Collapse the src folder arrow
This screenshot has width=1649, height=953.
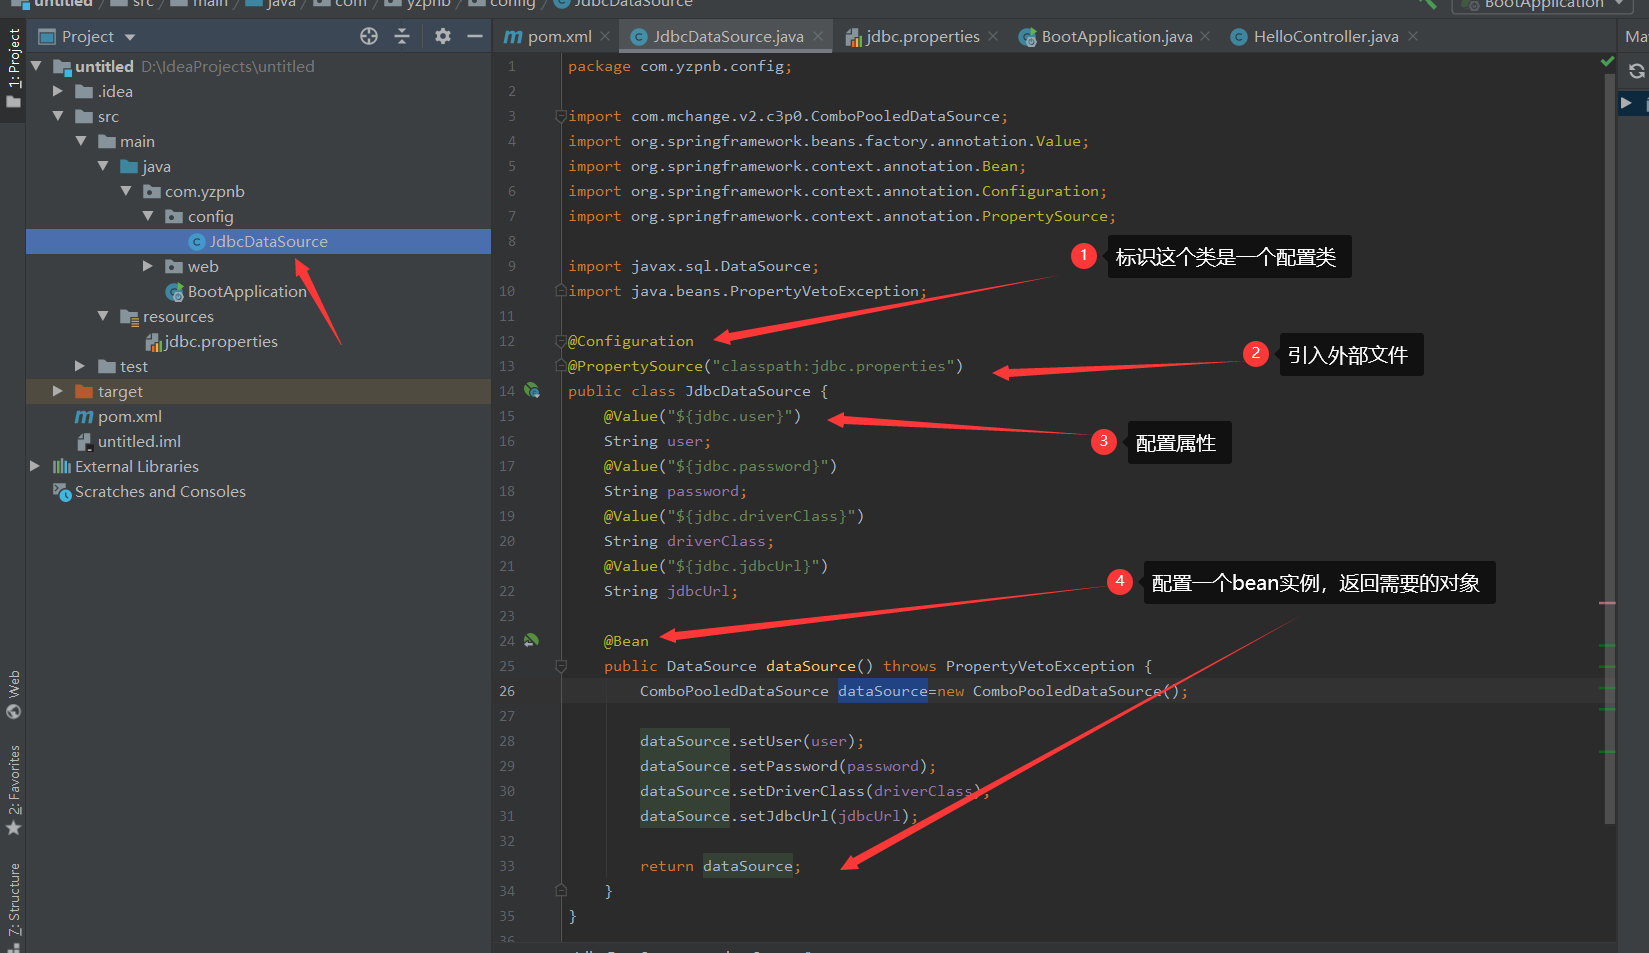pos(58,116)
